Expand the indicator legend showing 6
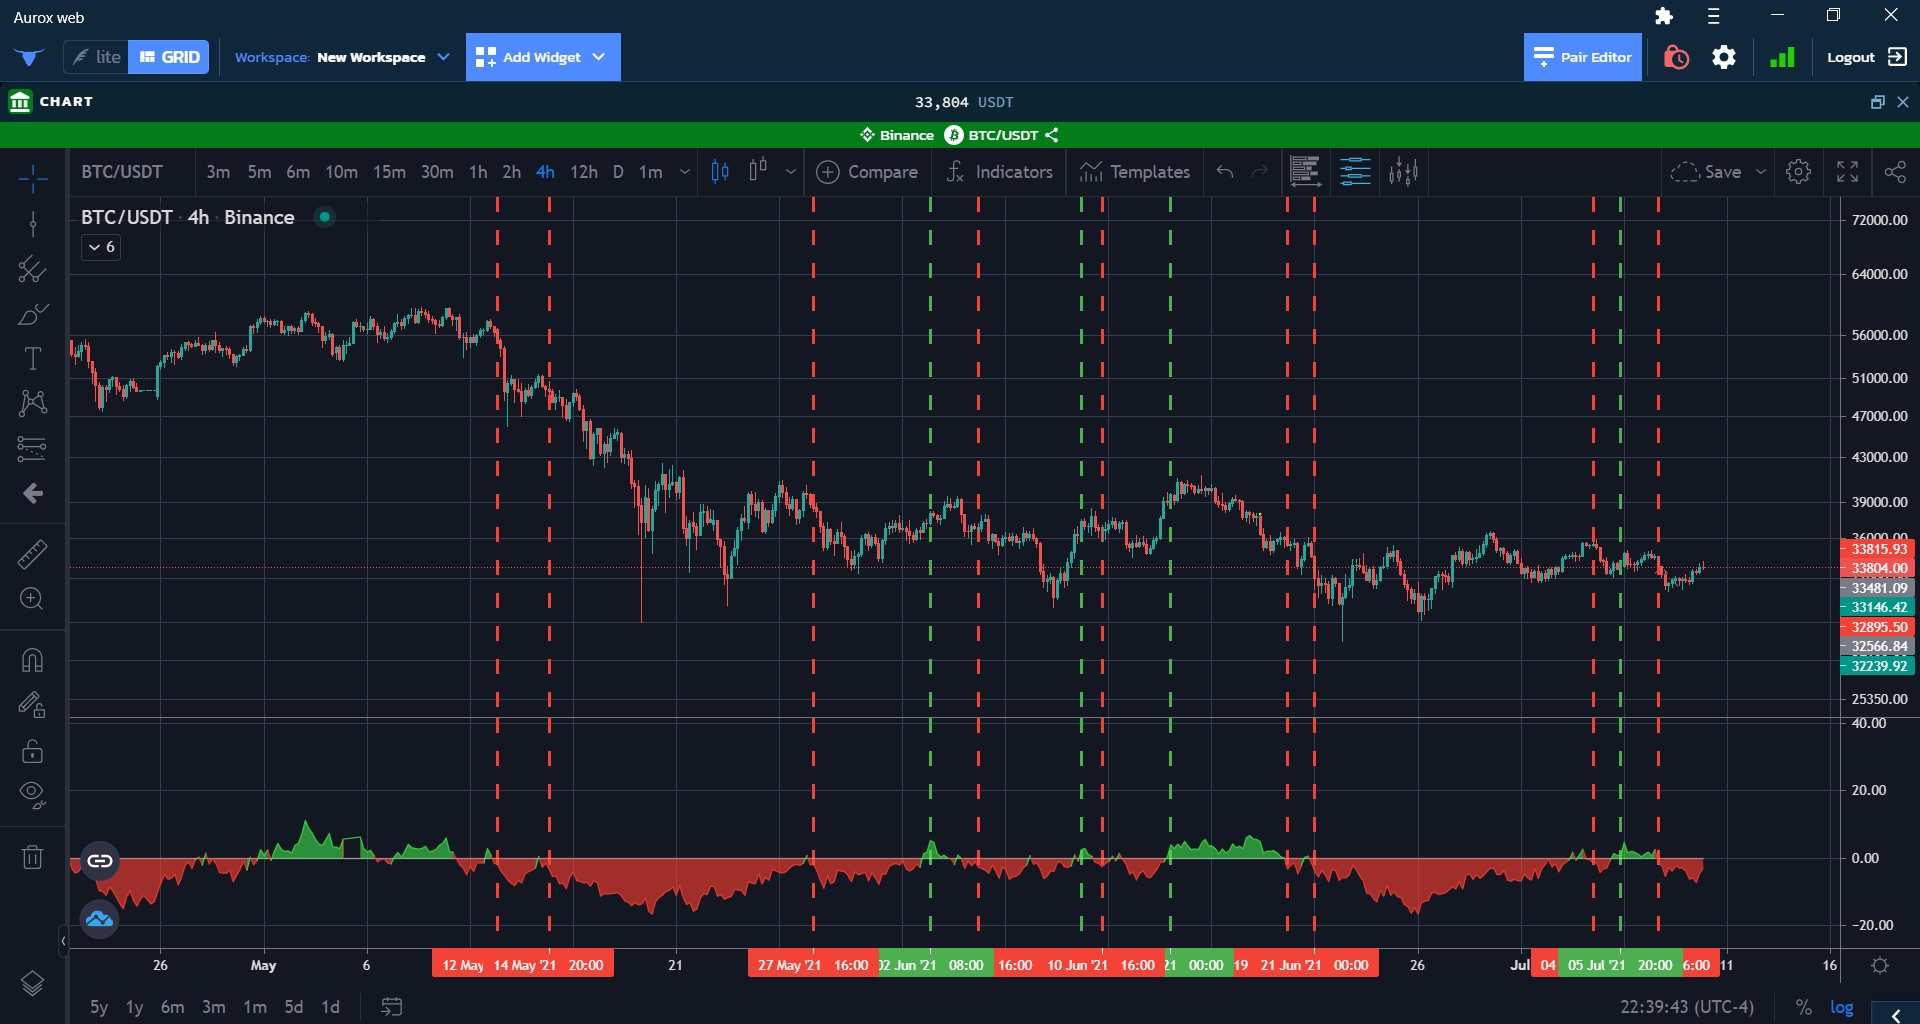The height and width of the screenshot is (1024, 1920). 101,247
